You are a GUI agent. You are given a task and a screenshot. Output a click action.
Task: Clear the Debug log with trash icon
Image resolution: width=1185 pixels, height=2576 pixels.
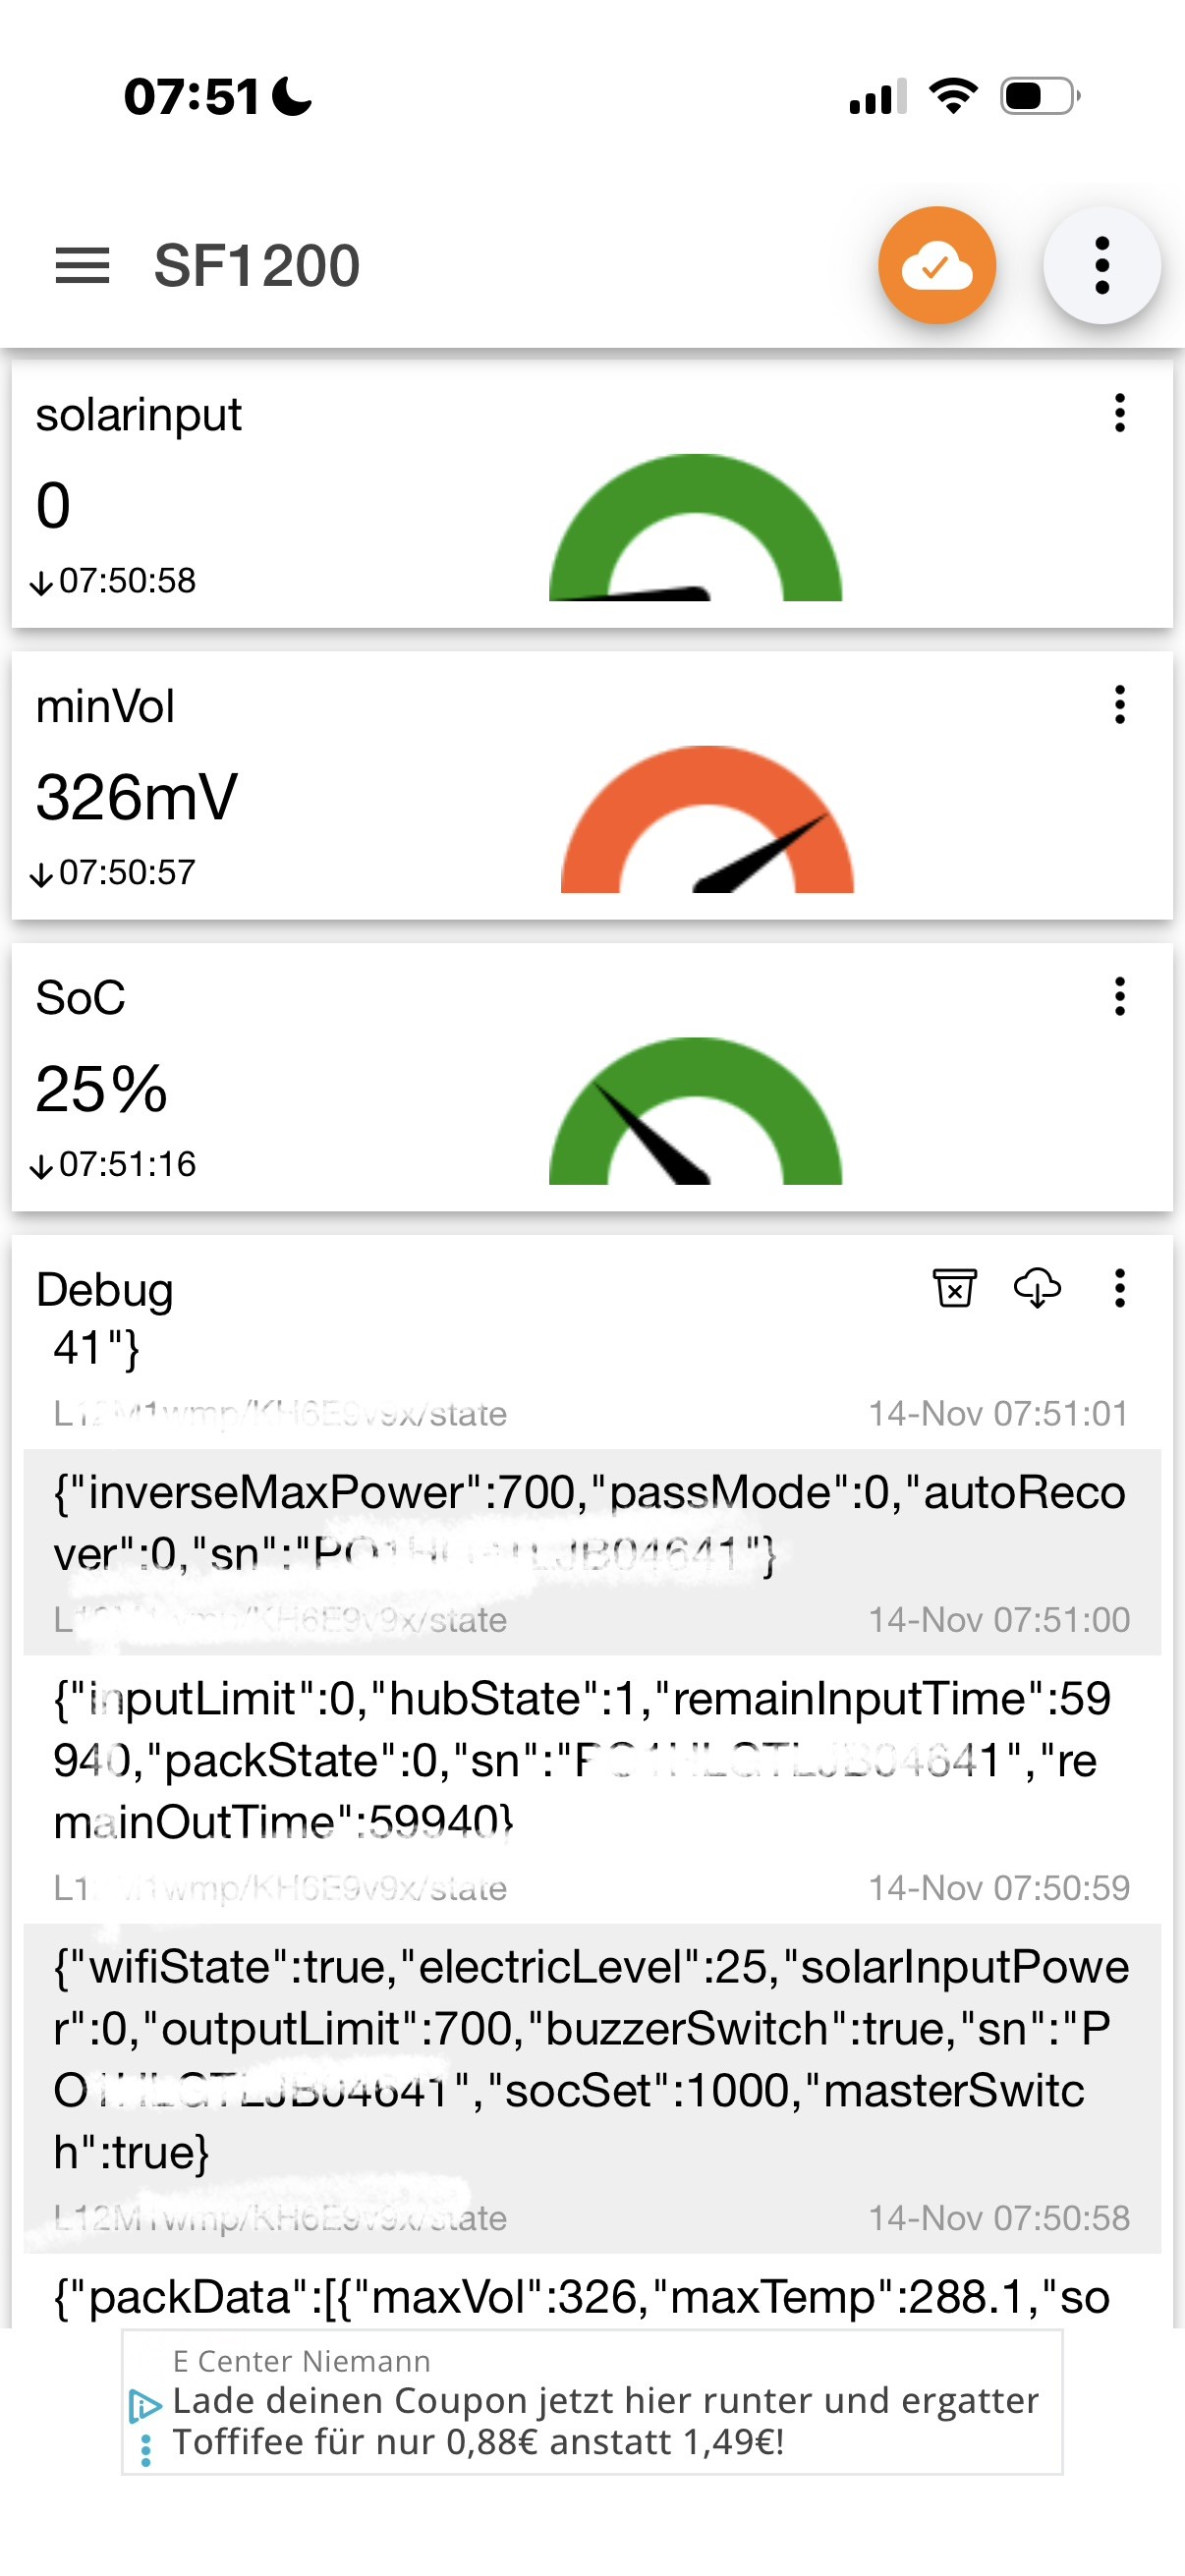tap(954, 1288)
